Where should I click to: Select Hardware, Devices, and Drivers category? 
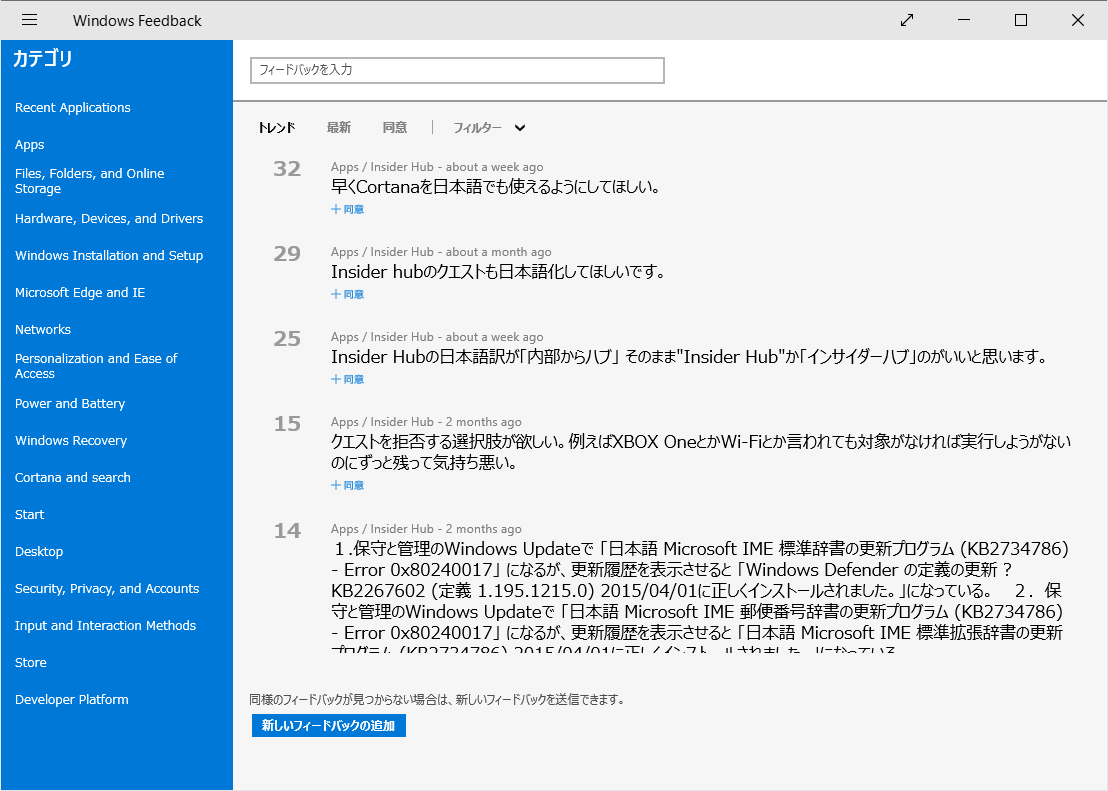(x=109, y=218)
